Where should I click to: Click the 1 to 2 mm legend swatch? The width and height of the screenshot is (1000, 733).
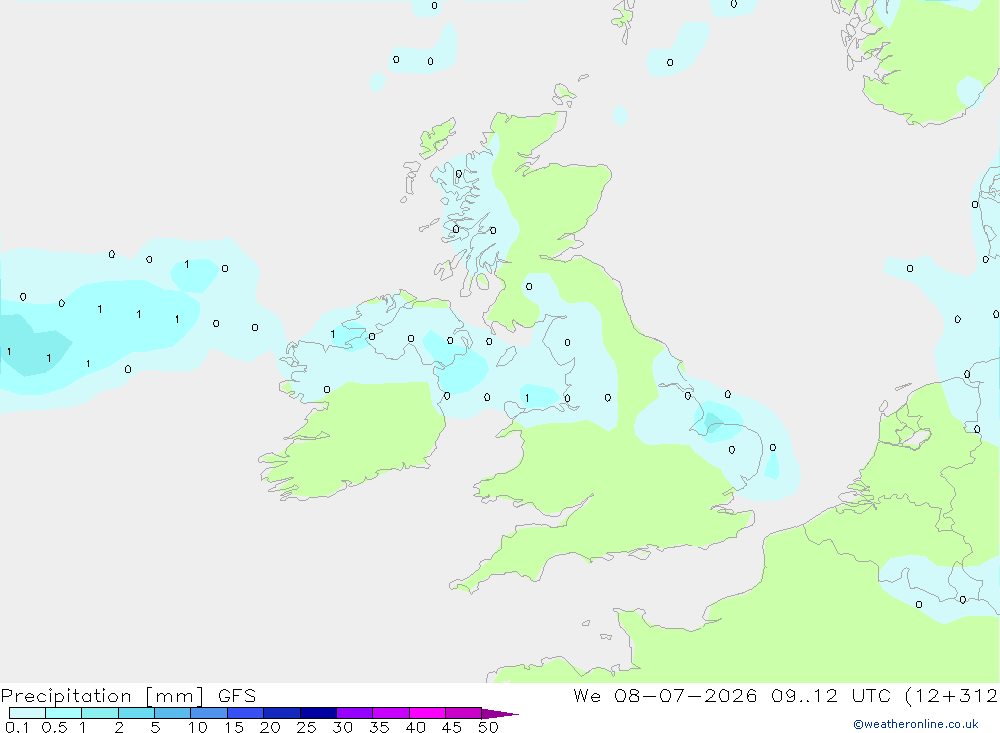[x=100, y=713]
